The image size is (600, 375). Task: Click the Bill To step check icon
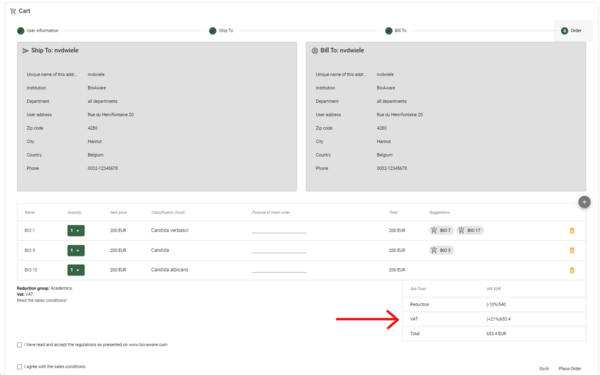point(389,31)
